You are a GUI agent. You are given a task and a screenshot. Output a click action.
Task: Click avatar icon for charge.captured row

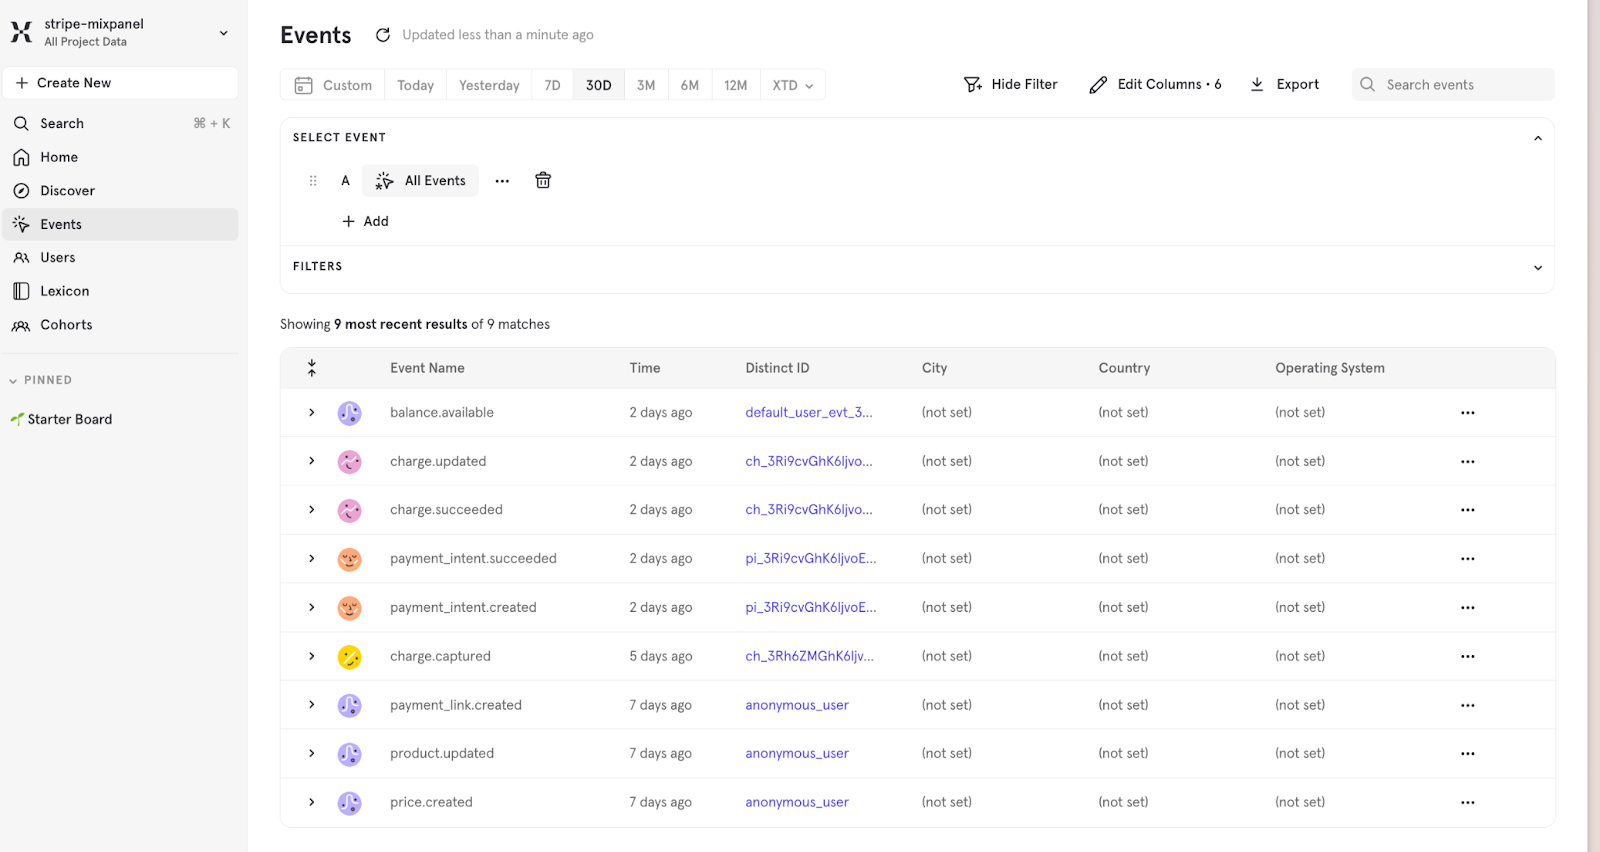349,657
